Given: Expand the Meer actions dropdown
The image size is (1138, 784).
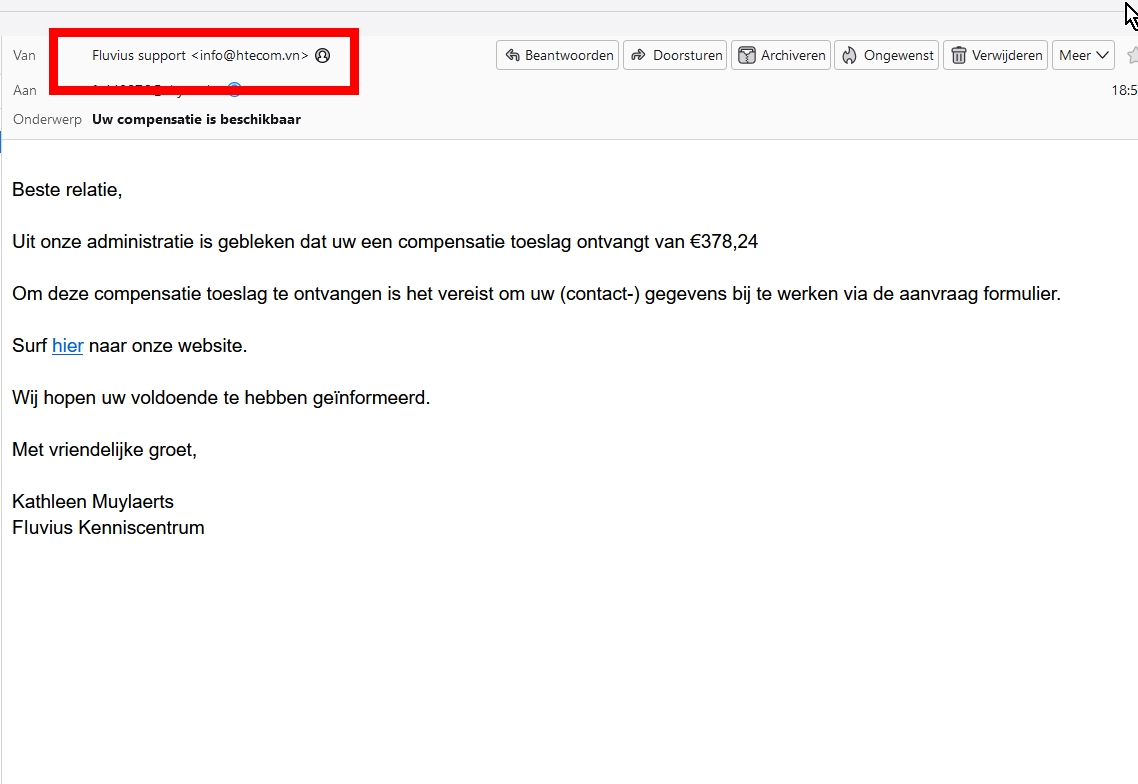Looking at the screenshot, I should tap(1083, 56).
